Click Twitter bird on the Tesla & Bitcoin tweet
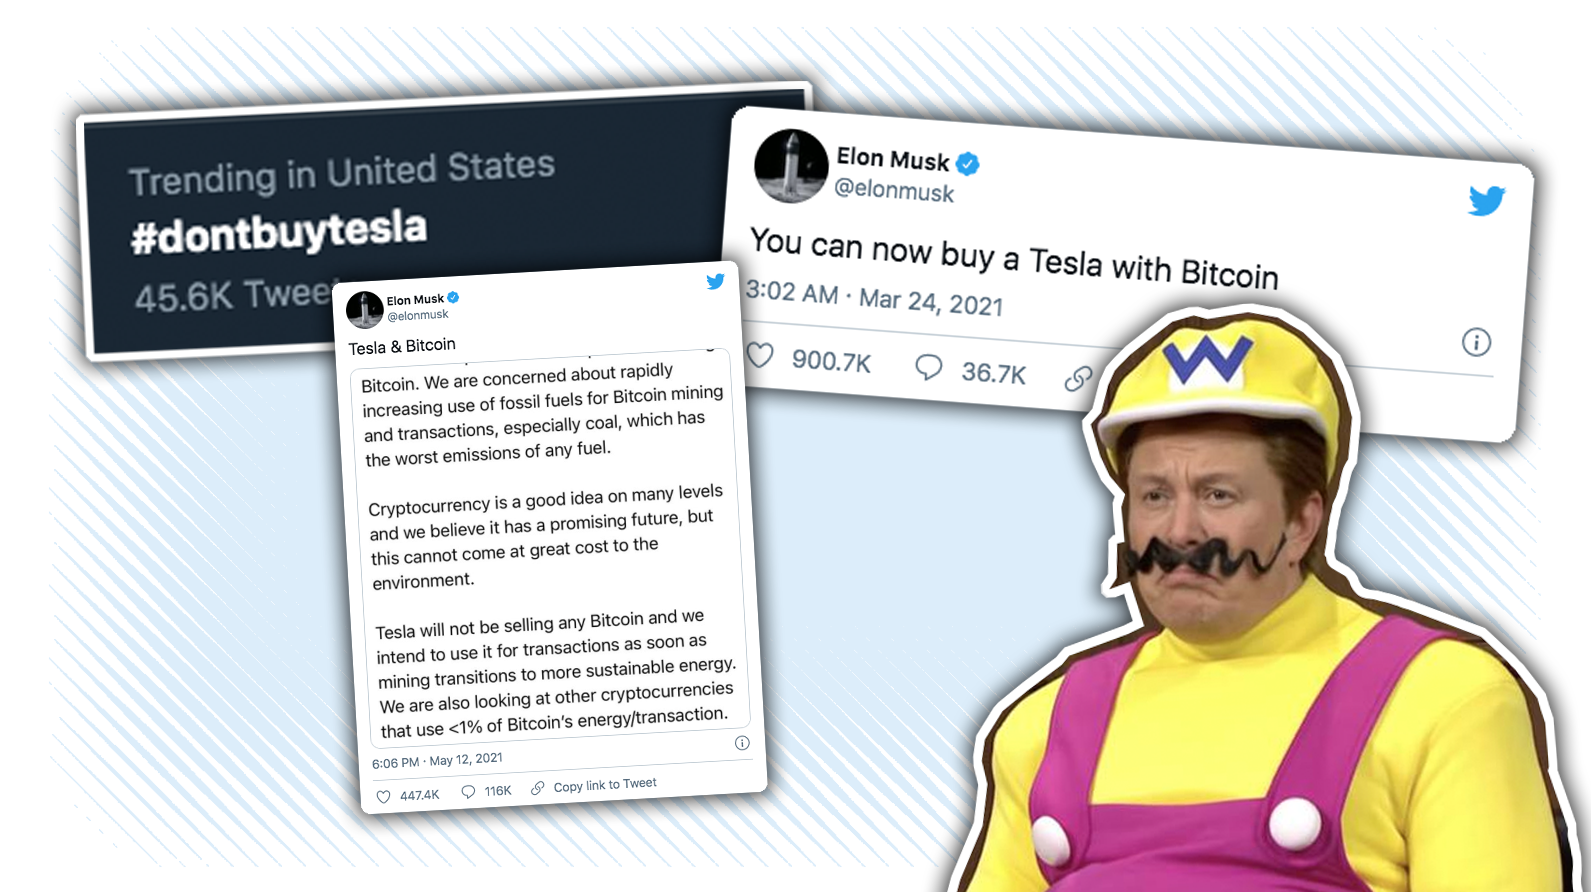This screenshot has height=892, width=1591. pyautogui.click(x=715, y=282)
